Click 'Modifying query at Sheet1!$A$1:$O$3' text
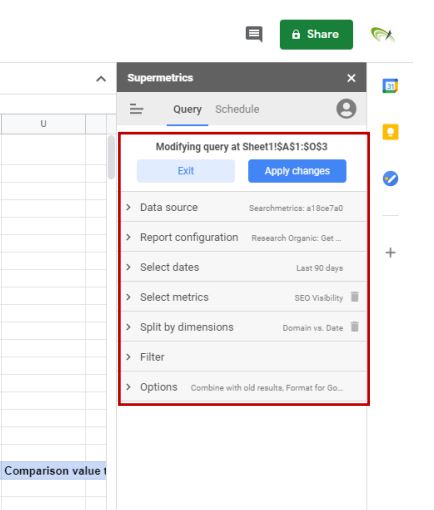 pos(241,147)
